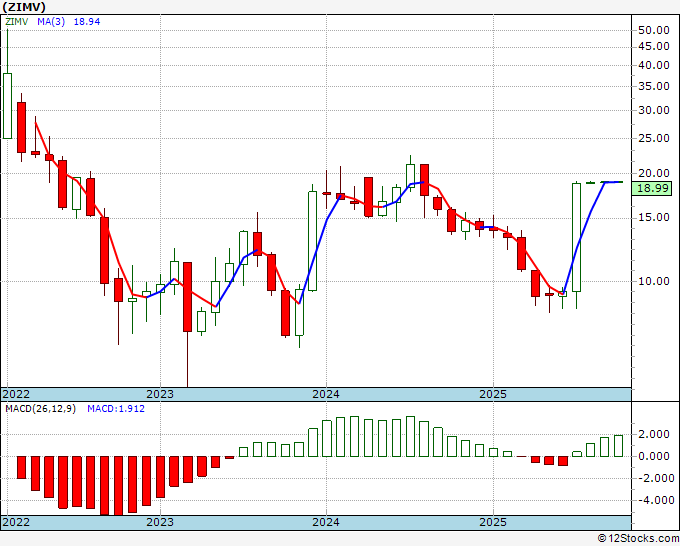Click the 35.00 price axis label
Screen dimensions: 680x546
[654, 86]
